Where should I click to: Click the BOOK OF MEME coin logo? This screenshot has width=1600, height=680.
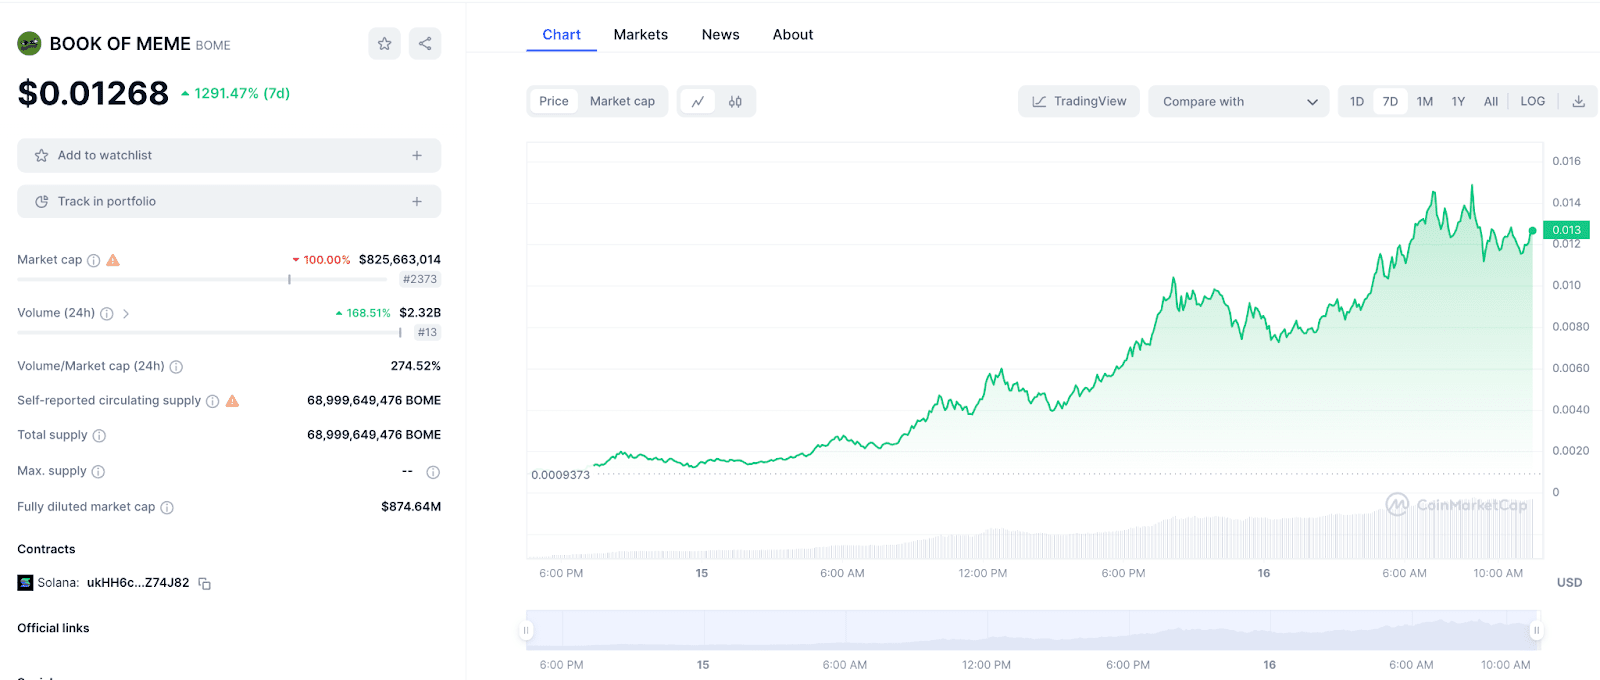pos(29,43)
